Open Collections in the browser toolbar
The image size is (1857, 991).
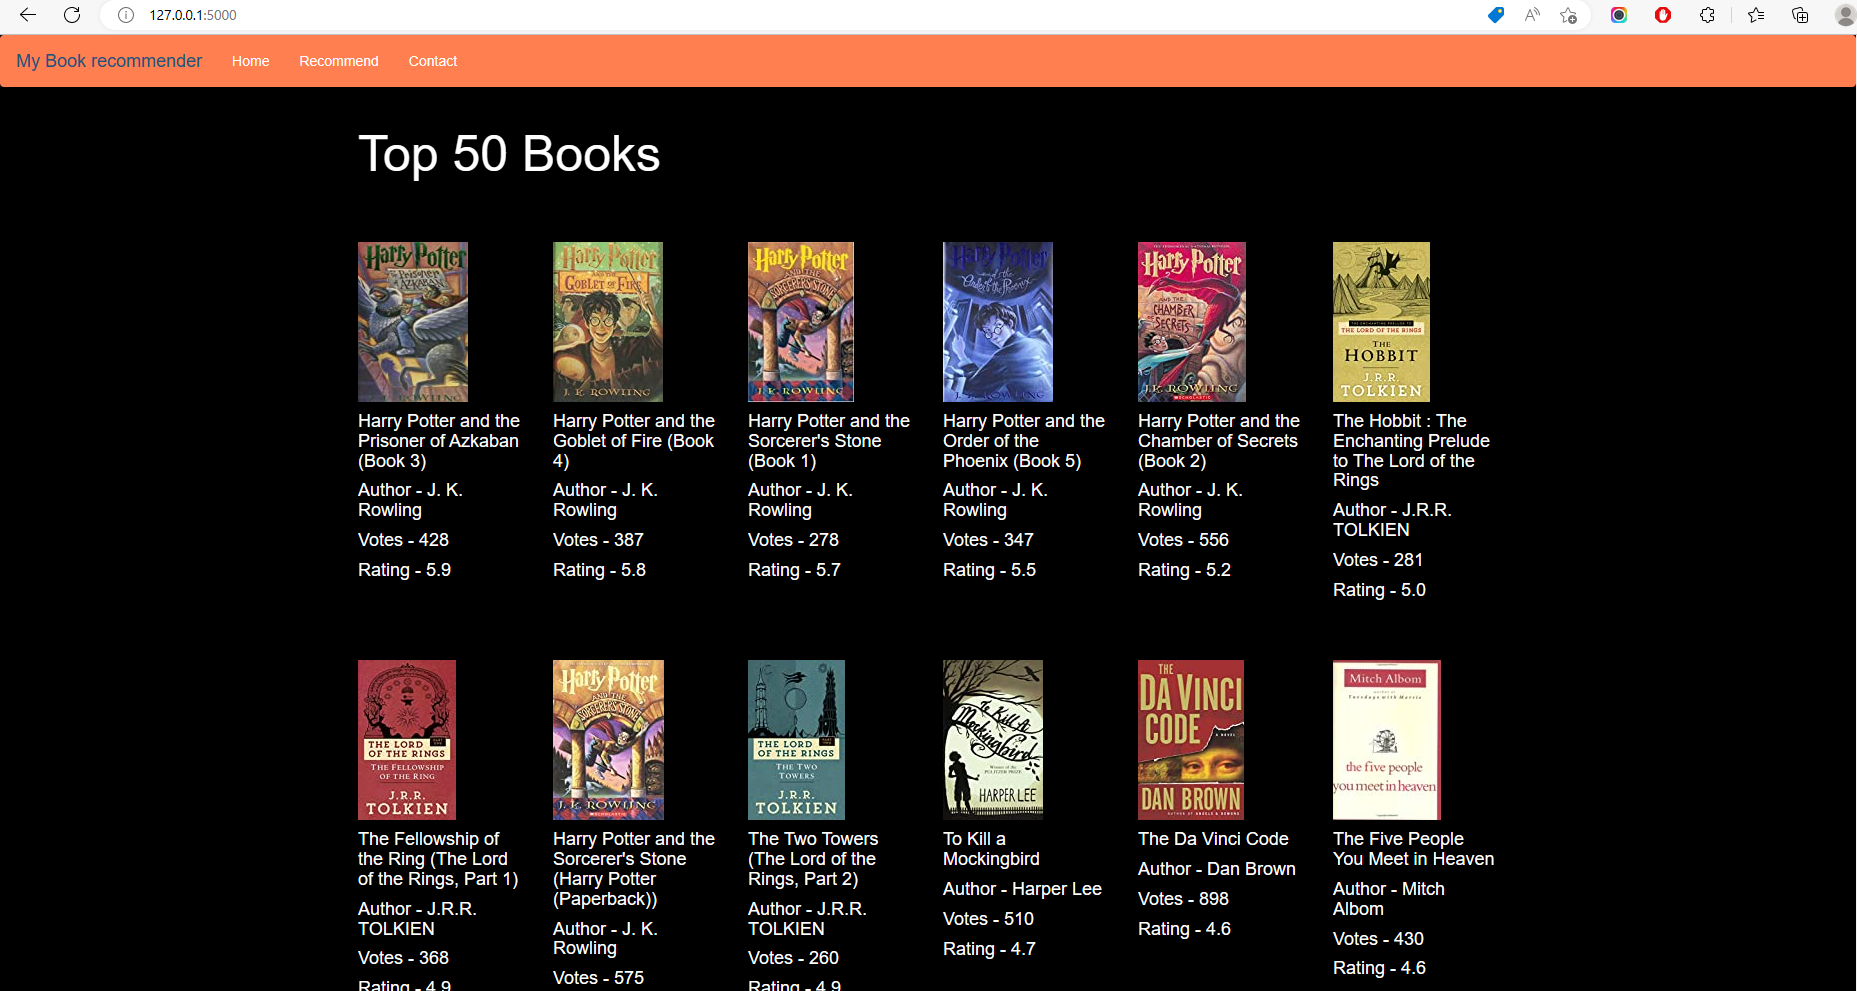(x=1800, y=15)
